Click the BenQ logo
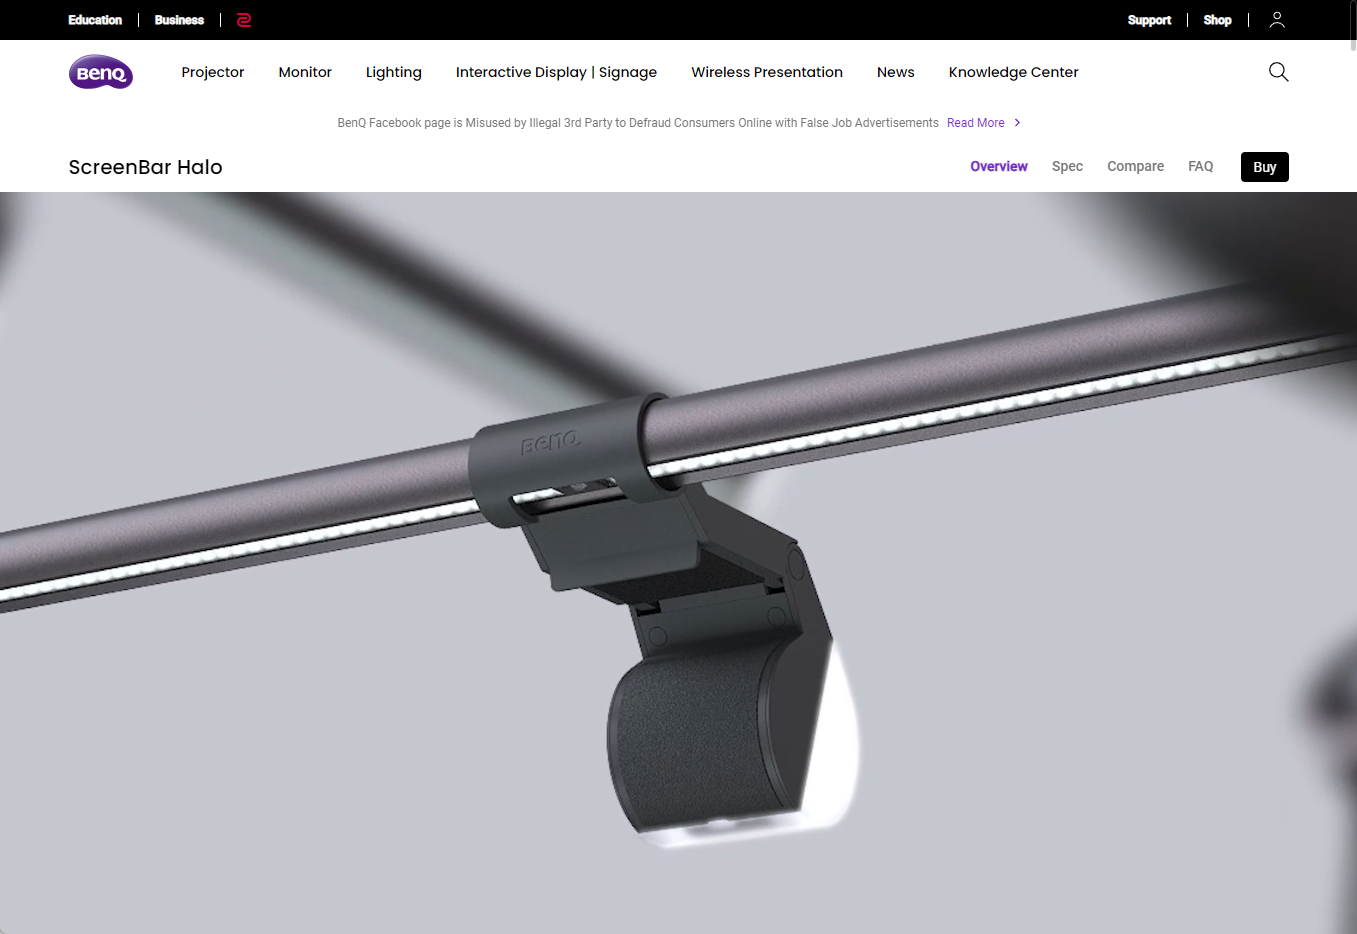Screen dimensions: 1357x934 (x=101, y=72)
